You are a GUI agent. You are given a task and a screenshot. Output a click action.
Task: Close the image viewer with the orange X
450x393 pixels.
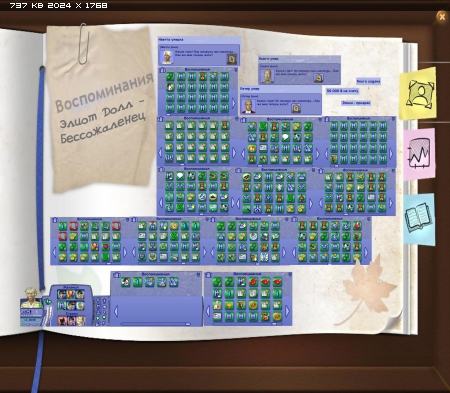[442, 16]
